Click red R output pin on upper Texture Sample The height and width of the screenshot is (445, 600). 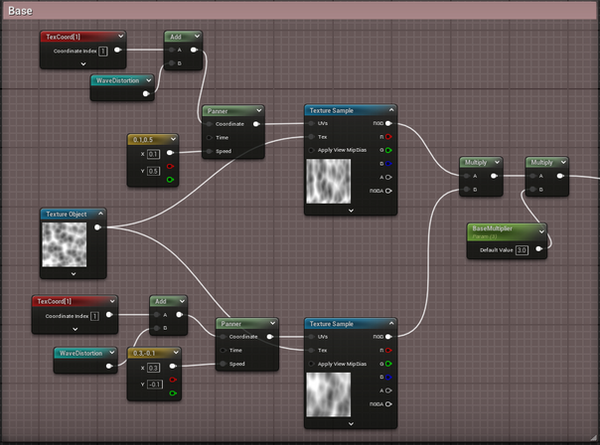coord(389,137)
